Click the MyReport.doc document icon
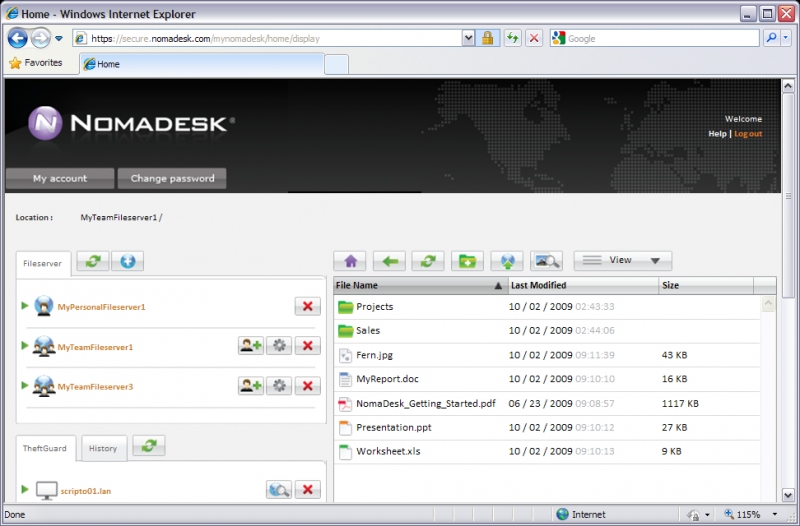The image size is (800, 526). [345, 379]
